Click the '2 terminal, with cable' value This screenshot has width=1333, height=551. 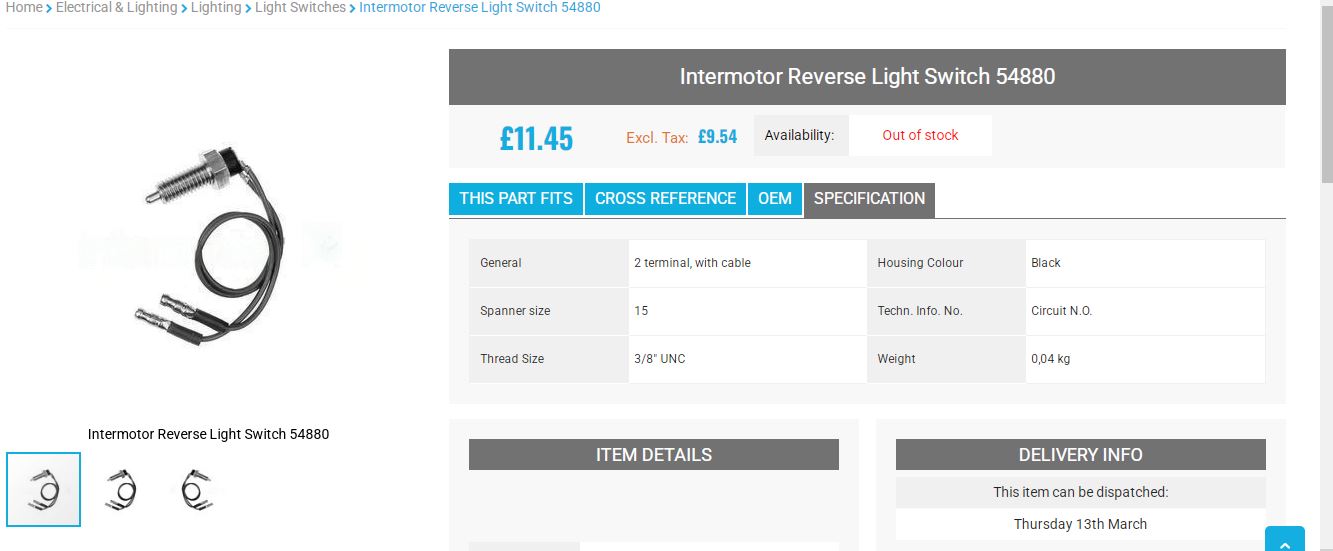click(x=692, y=263)
